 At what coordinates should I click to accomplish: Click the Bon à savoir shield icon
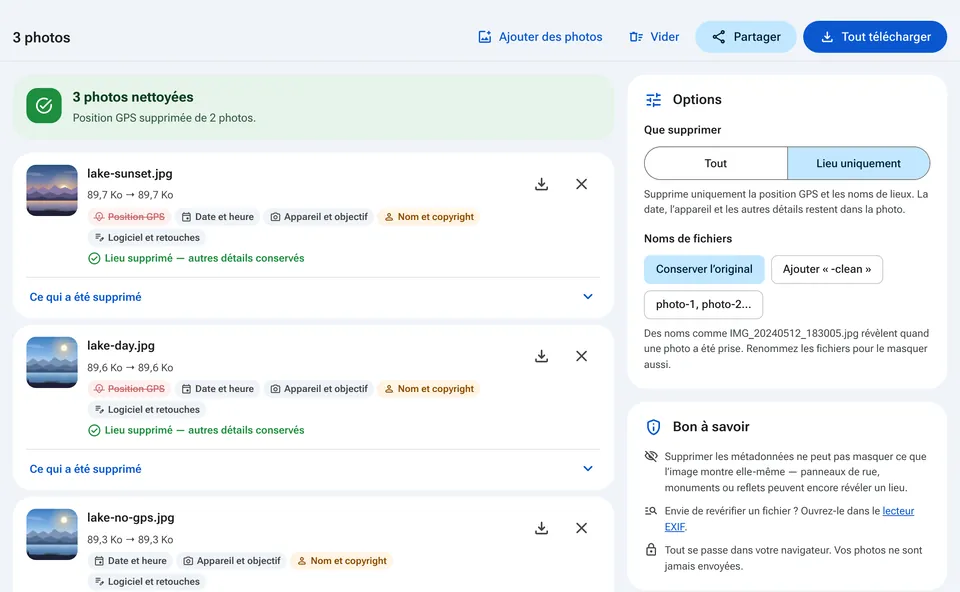653,427
